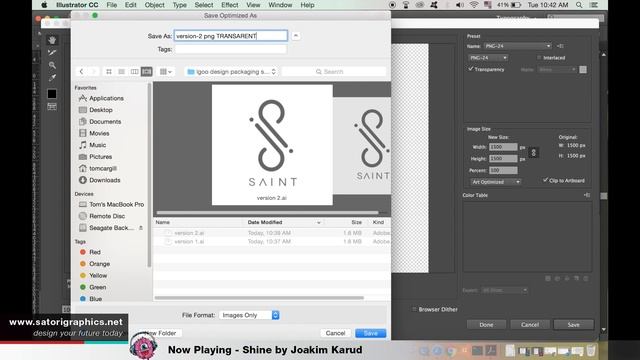Open the preset Name PNG-24 dropdown
640x360 pixels.
518,46
